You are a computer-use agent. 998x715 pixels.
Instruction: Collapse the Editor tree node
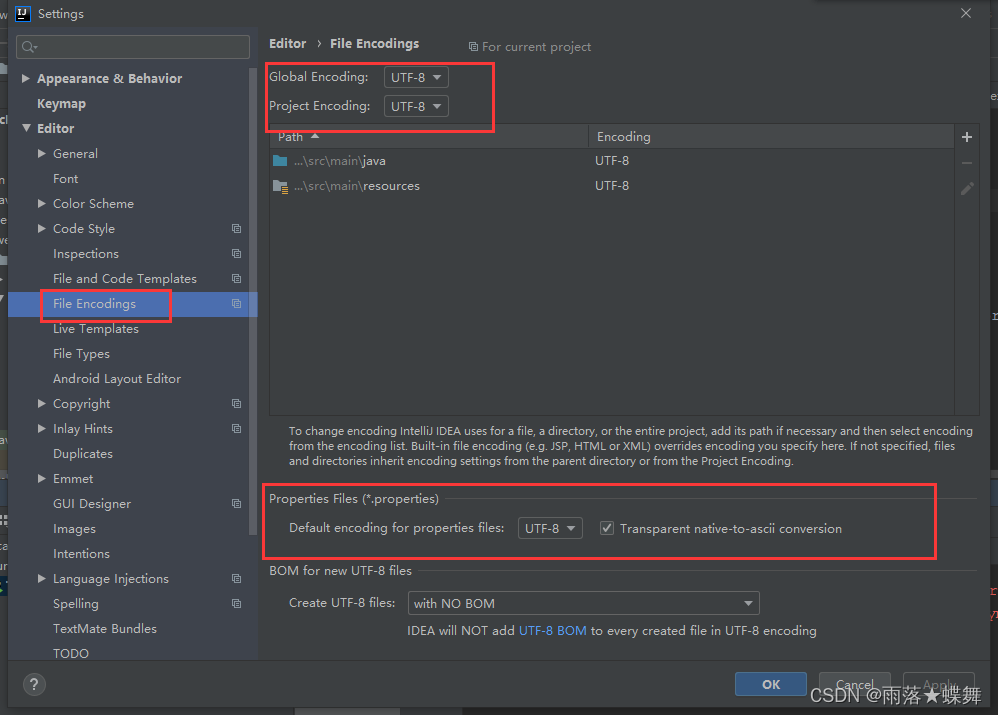pos(26,128)
